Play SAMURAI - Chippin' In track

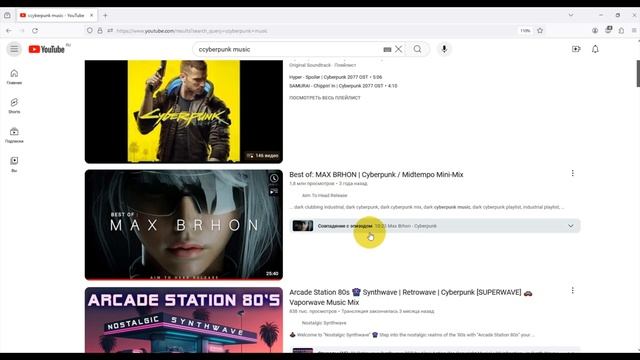(x=343, y=86)
